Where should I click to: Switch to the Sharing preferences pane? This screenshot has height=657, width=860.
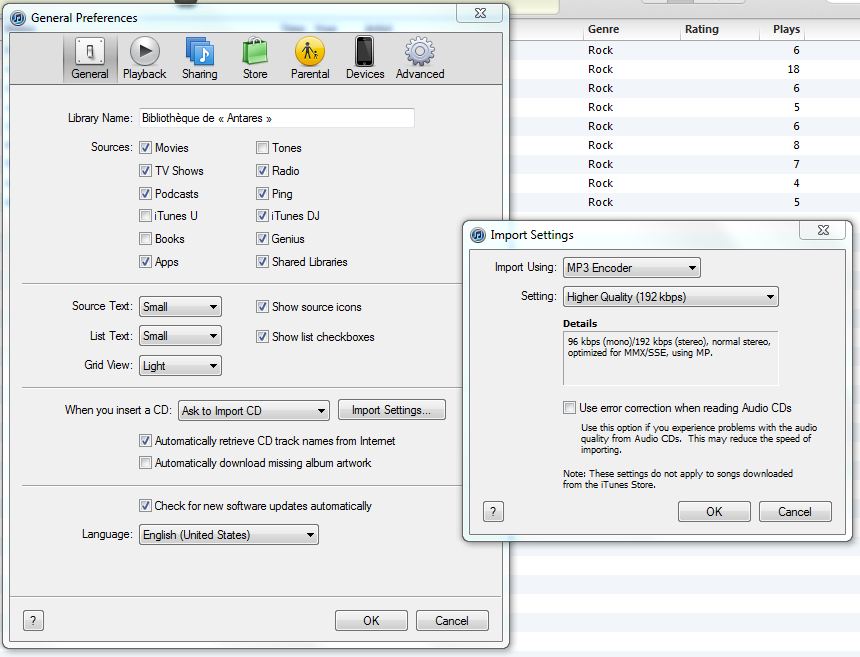[200, 58]
